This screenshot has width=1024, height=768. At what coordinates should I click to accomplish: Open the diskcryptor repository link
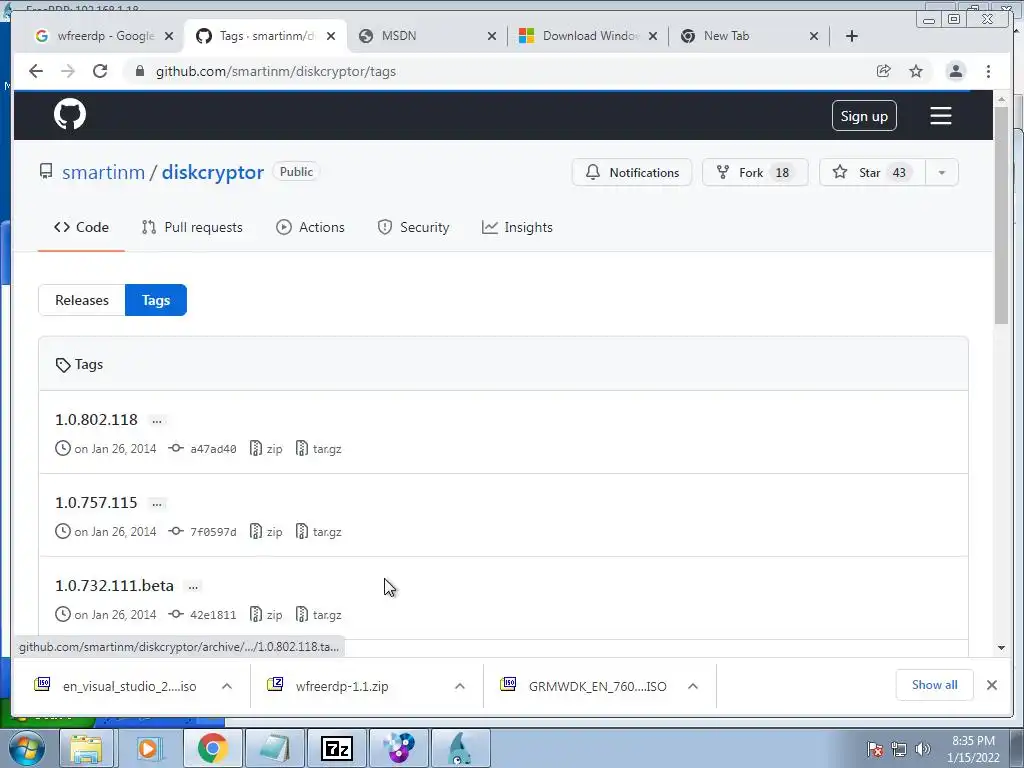pos(213,172)
